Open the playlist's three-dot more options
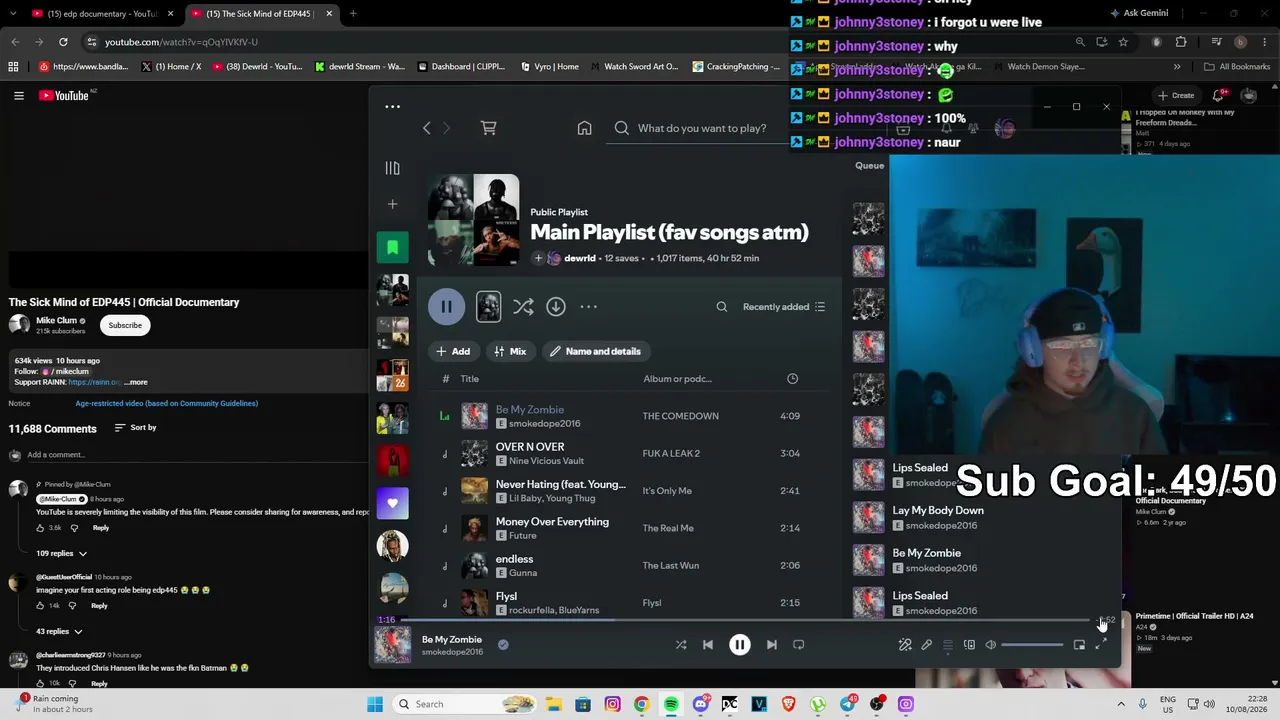Screen dimensions: 1280x720 coord(589,307)
